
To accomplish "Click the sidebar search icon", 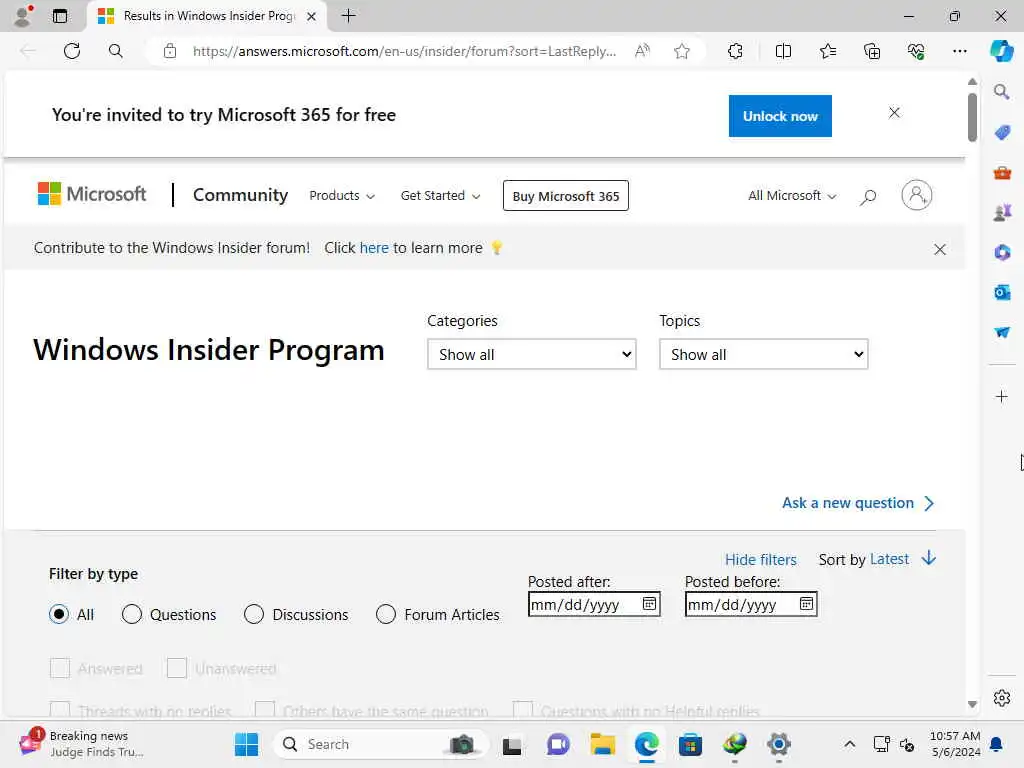I will pos(1002,92).
